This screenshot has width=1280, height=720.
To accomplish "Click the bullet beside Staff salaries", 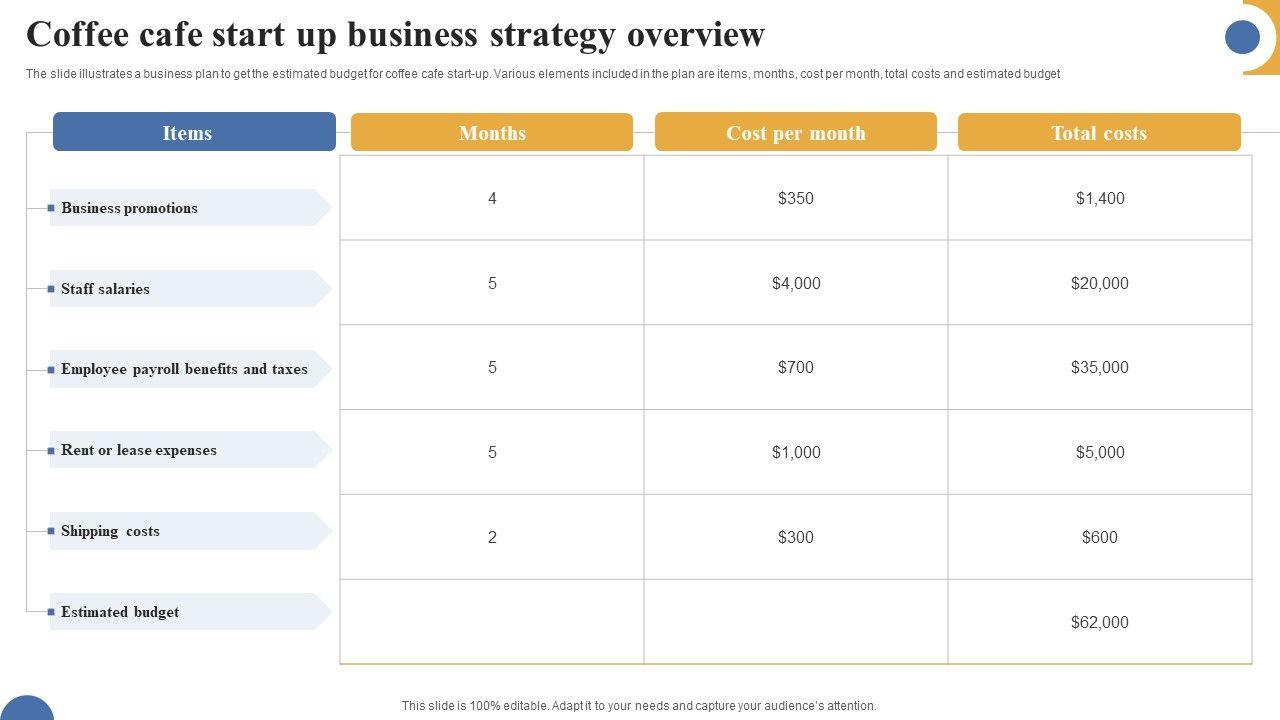I will [51, 289].
